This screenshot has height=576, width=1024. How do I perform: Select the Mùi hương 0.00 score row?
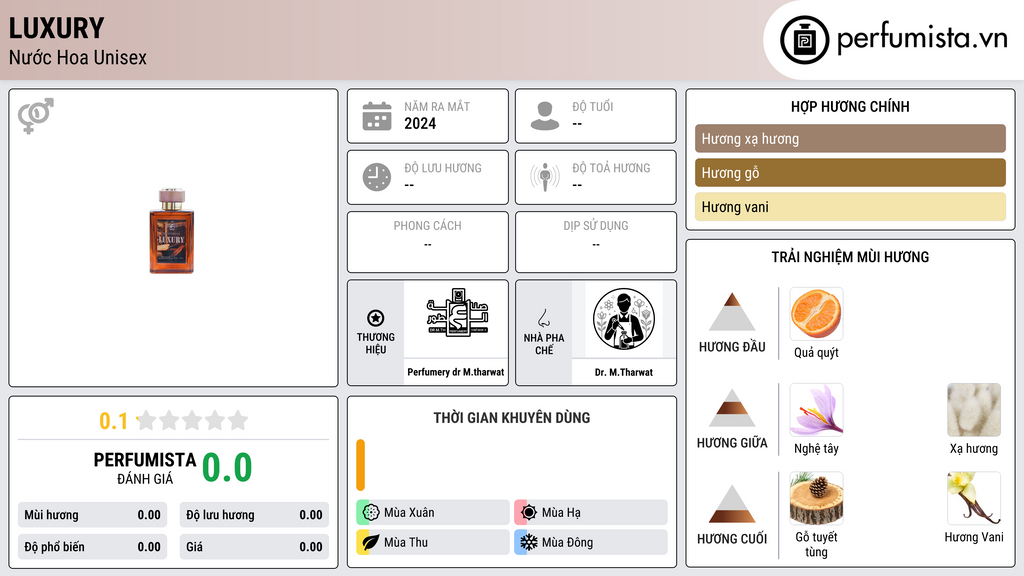coord(92,515)
